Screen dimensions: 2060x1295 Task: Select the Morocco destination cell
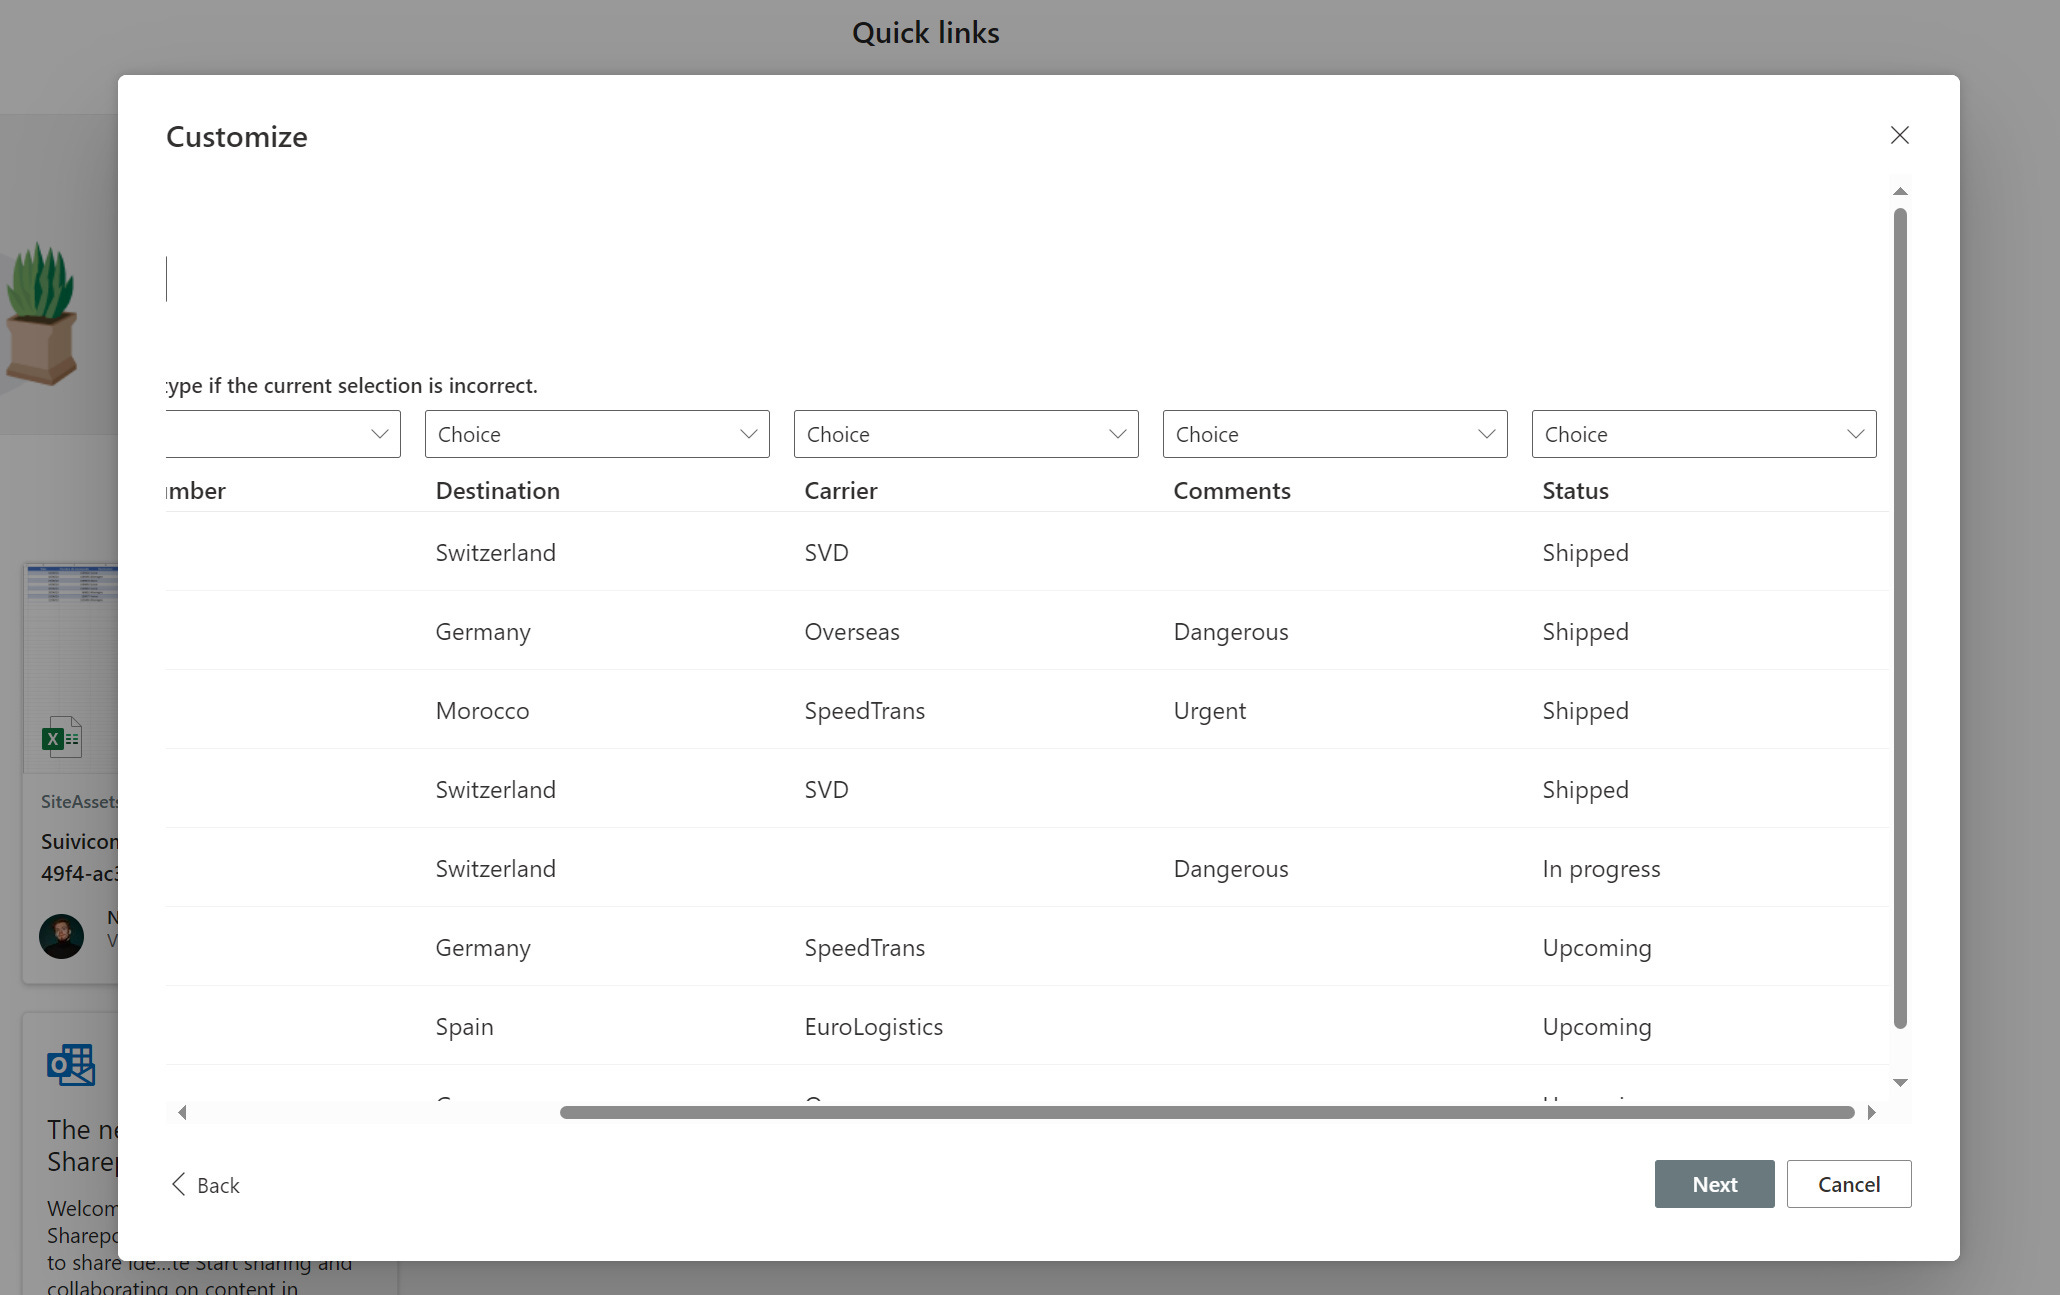tap(482, 710)
